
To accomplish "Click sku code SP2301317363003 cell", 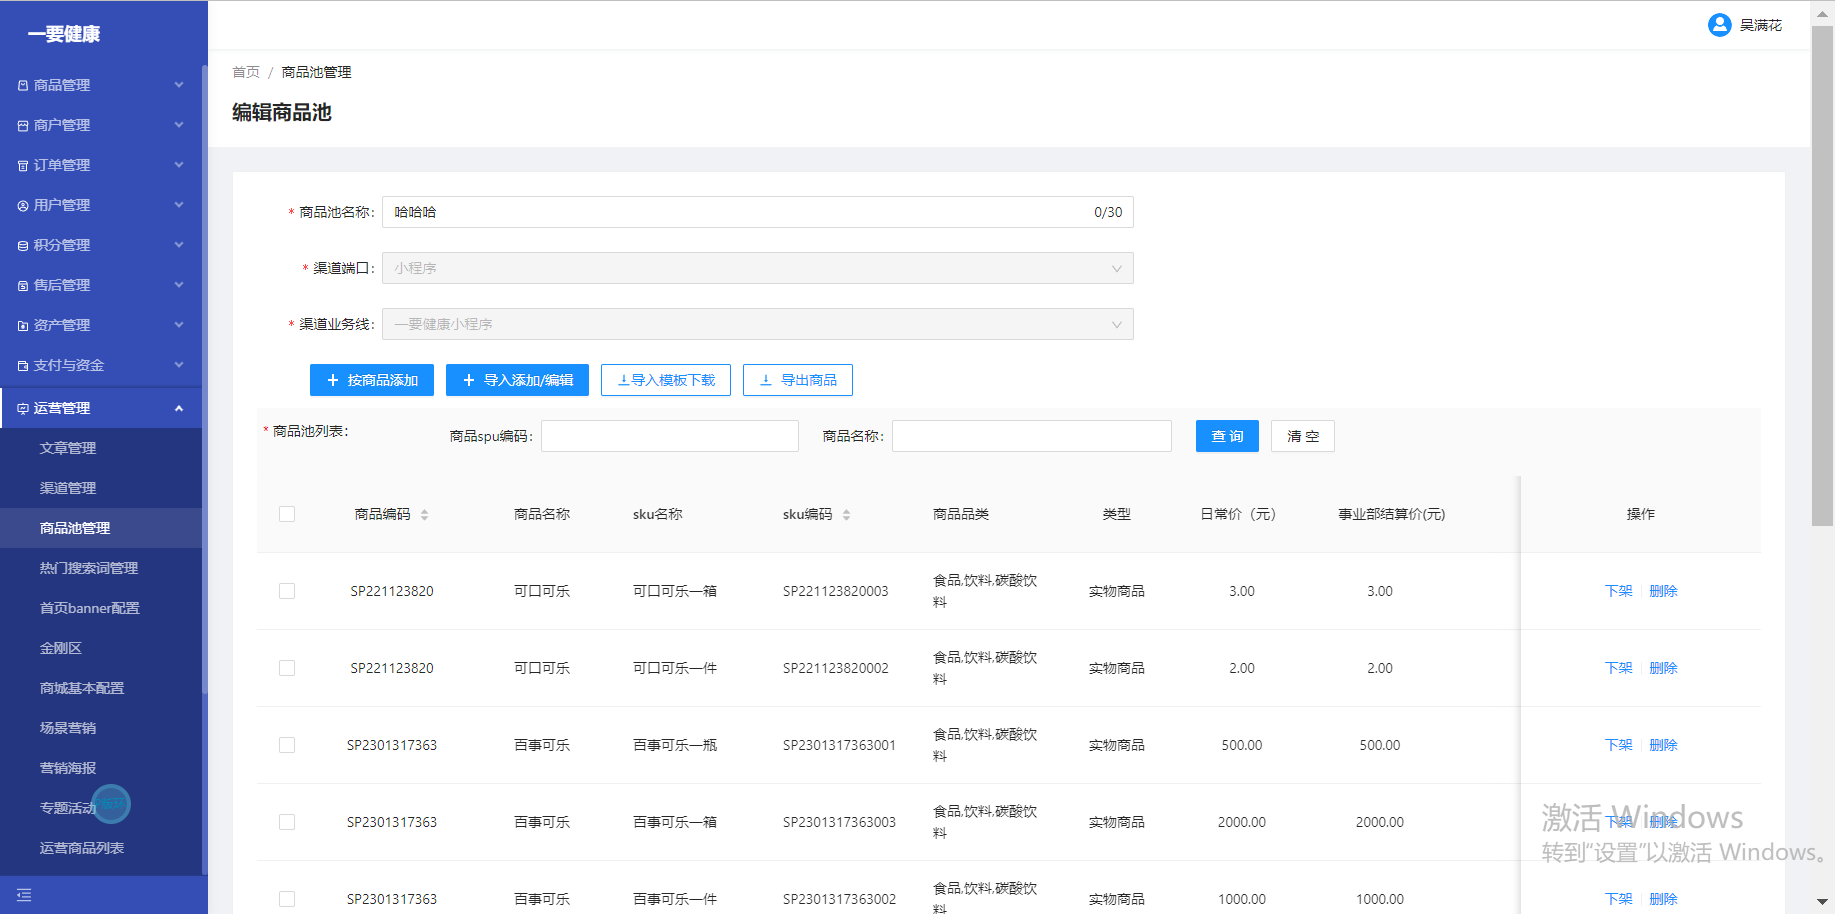I will point(839,822).
